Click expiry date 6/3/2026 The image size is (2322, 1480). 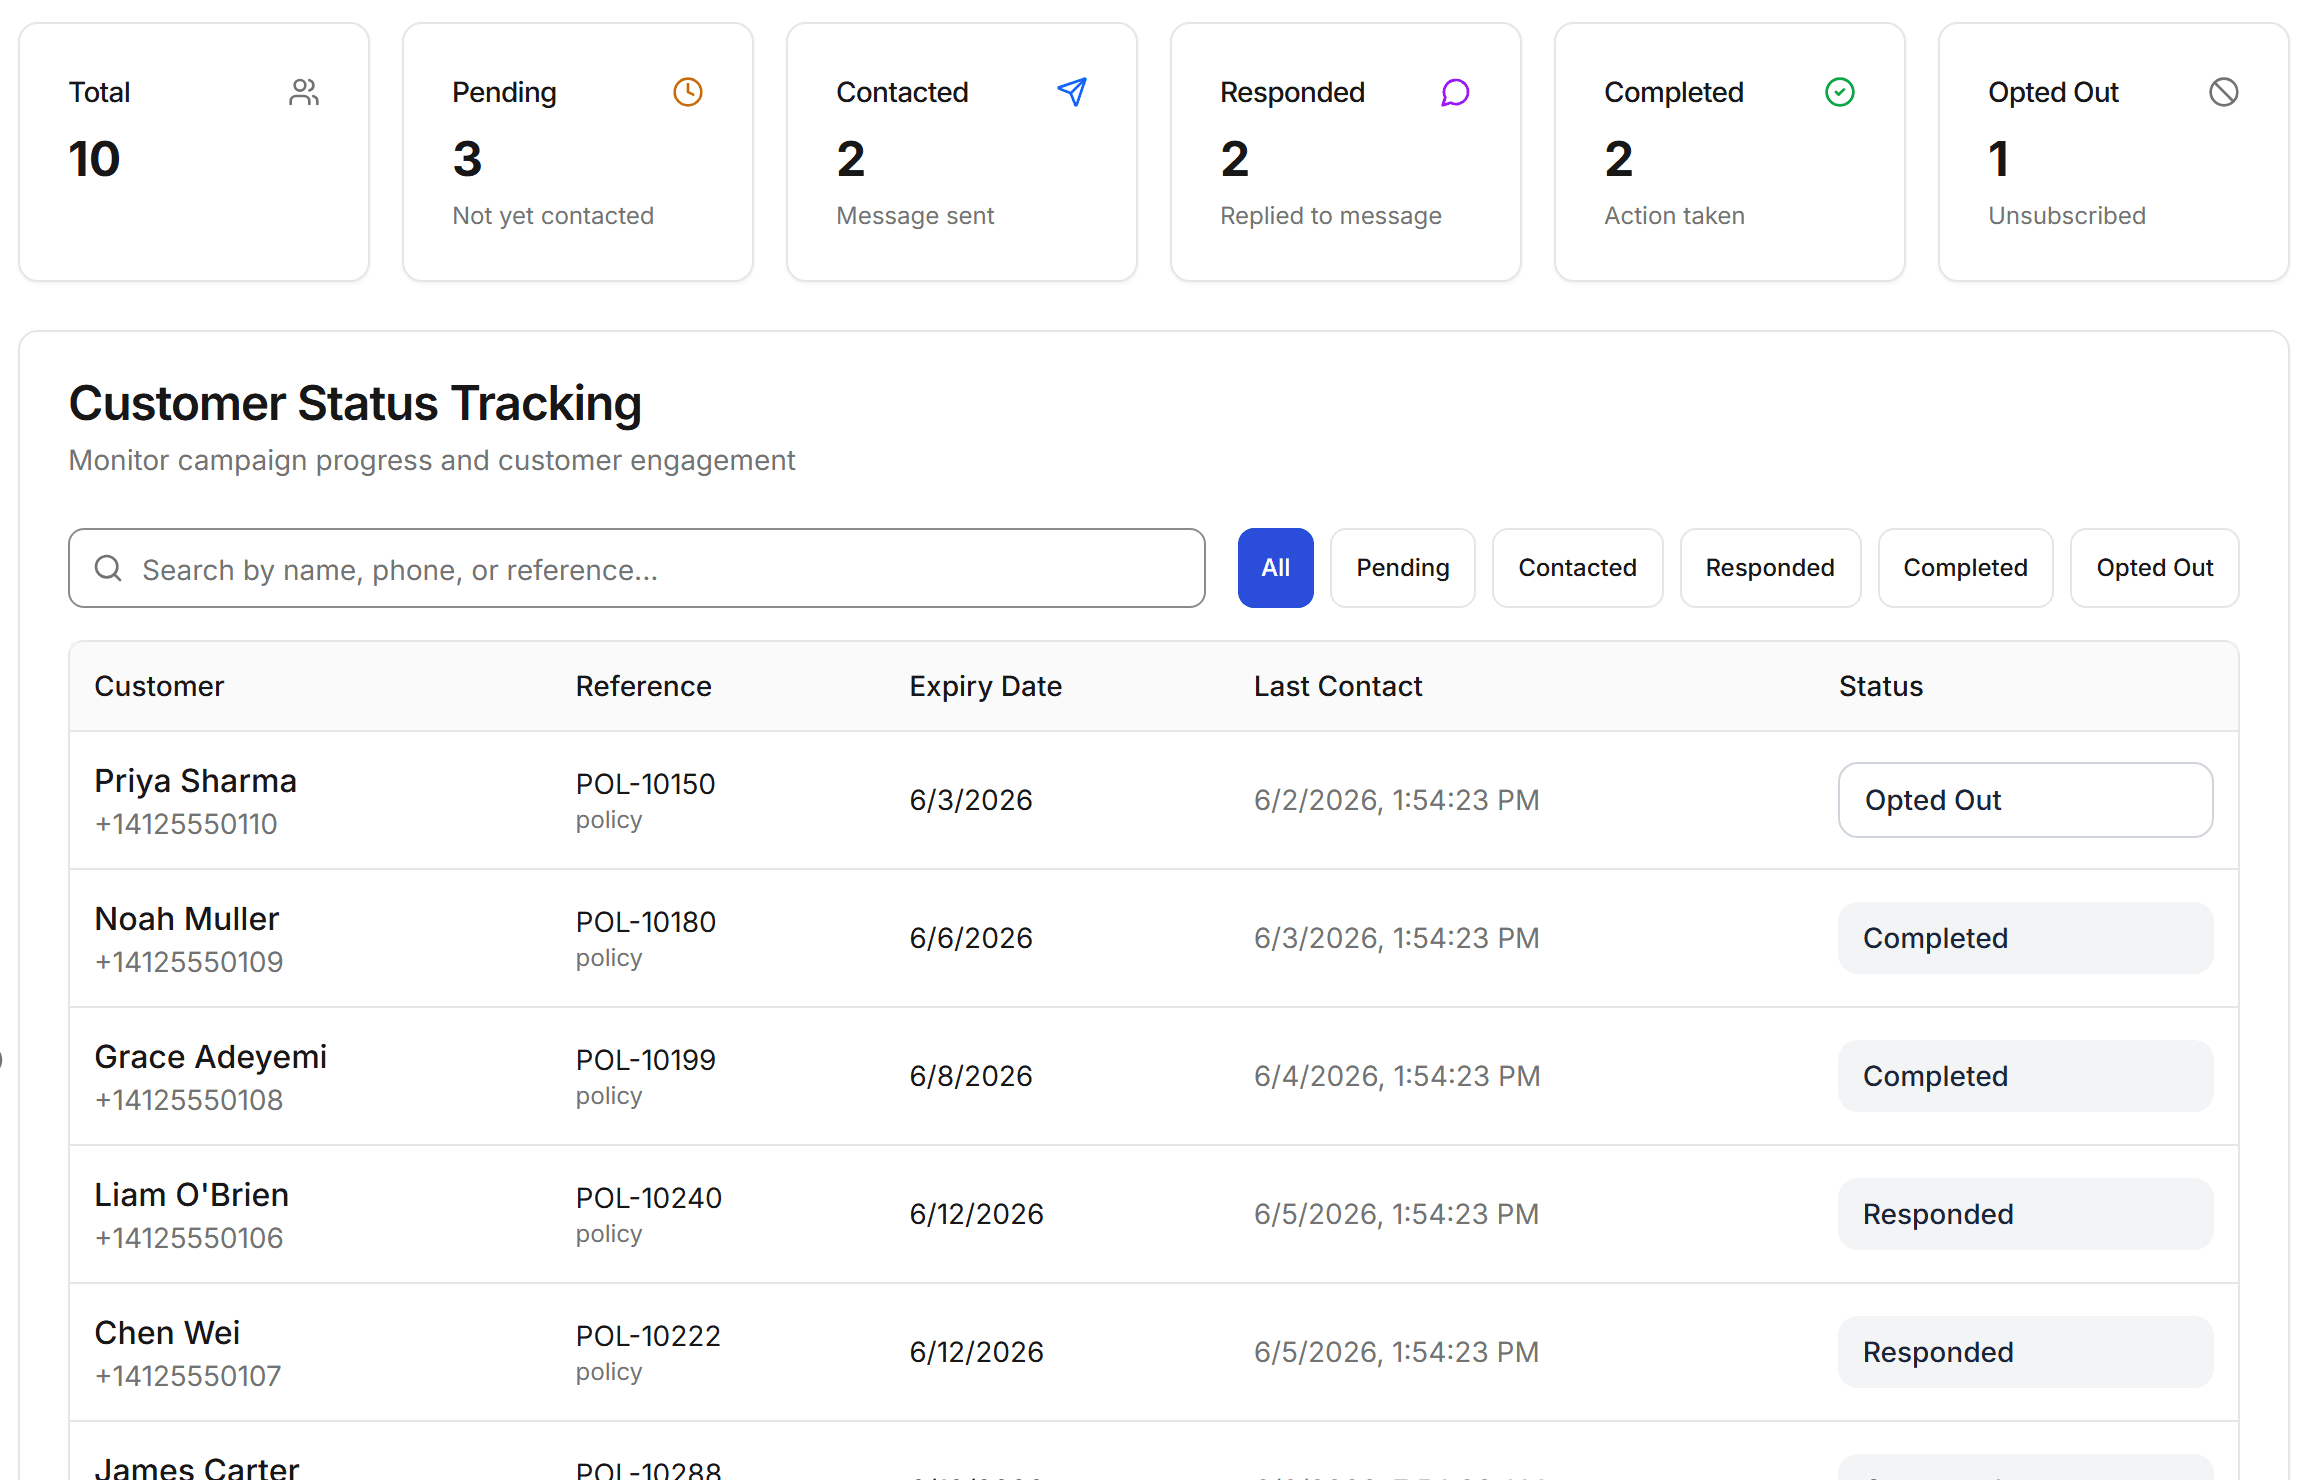971,800
